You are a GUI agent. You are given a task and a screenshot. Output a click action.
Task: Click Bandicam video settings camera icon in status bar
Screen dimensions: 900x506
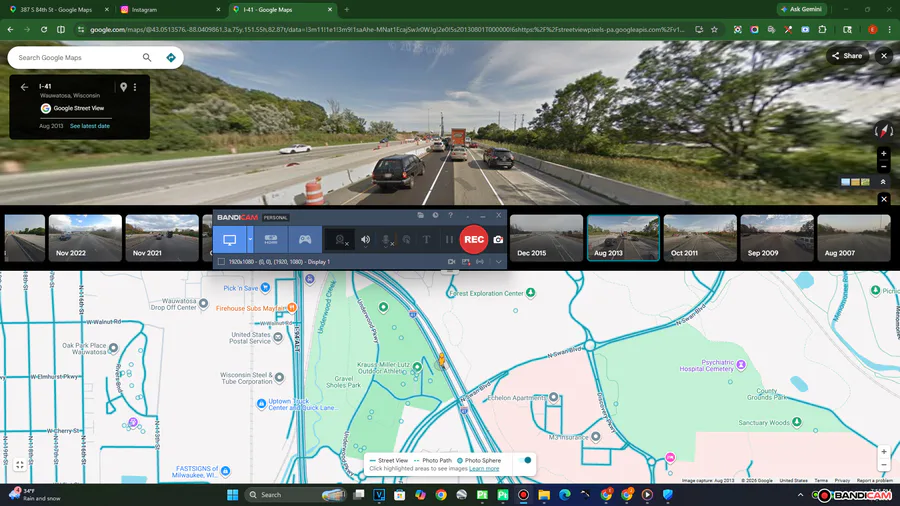(x=452, y=262)
